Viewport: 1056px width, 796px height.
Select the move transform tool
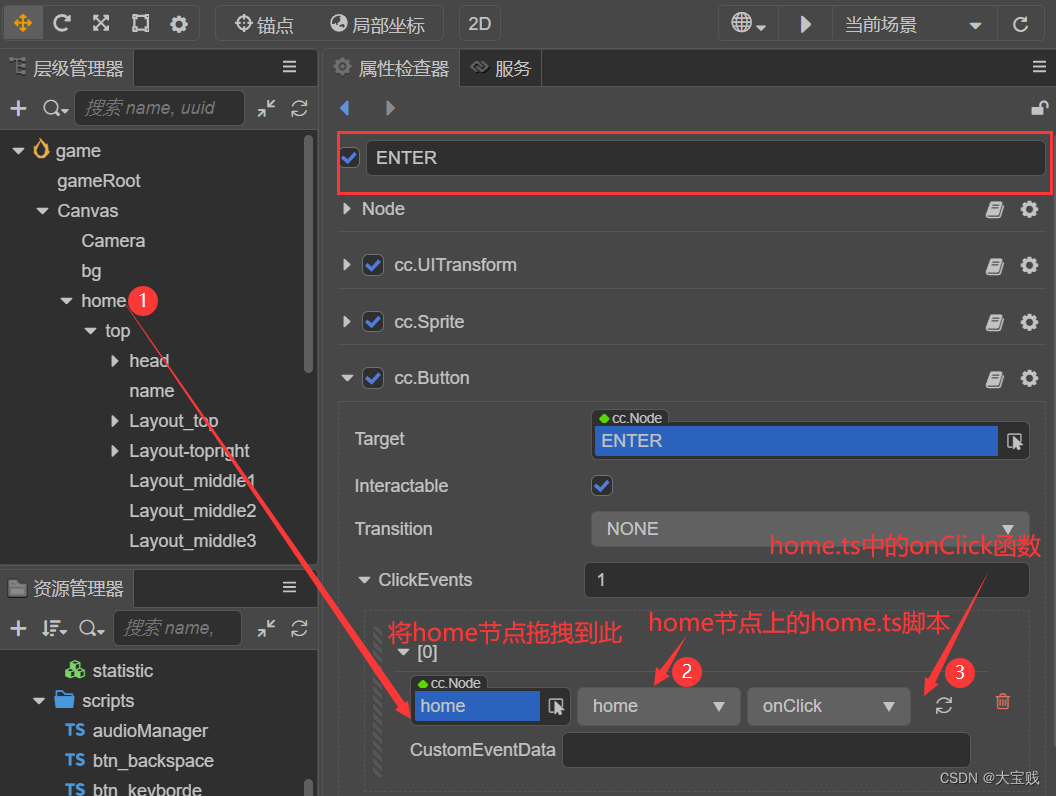click(22, 24)
